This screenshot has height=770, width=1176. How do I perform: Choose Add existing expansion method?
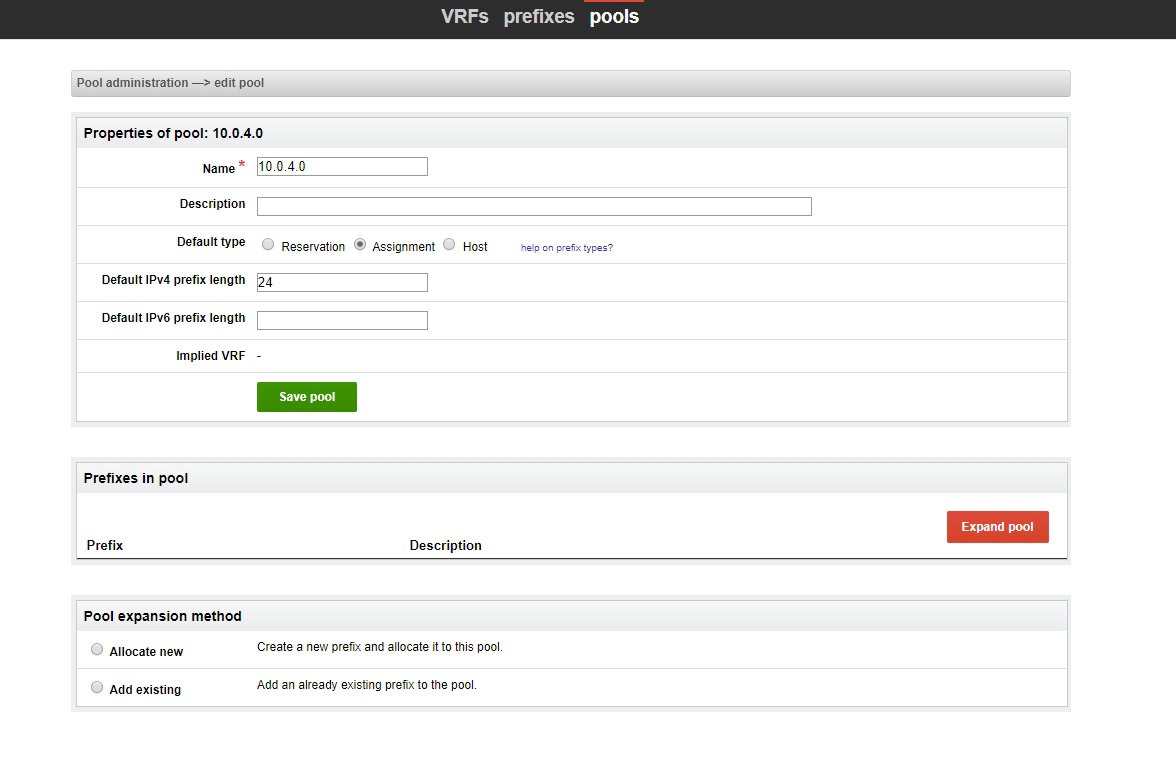[97, 686]
